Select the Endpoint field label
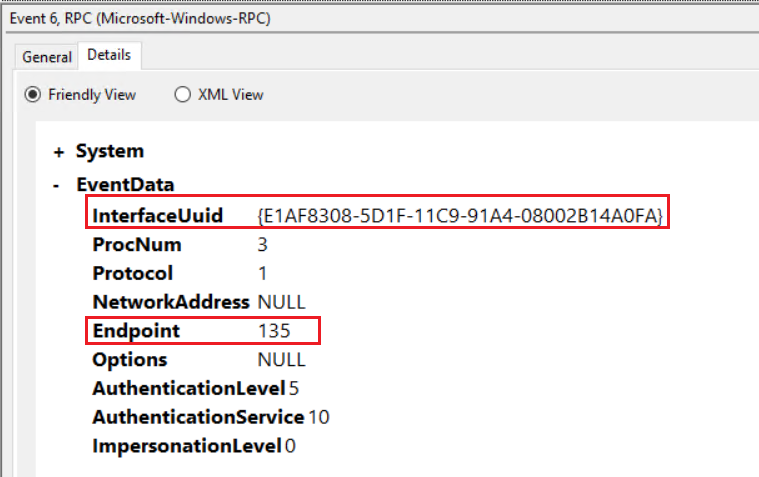This screenshot has height=477, width=759. pyautogui.click(x=136, y=330)
